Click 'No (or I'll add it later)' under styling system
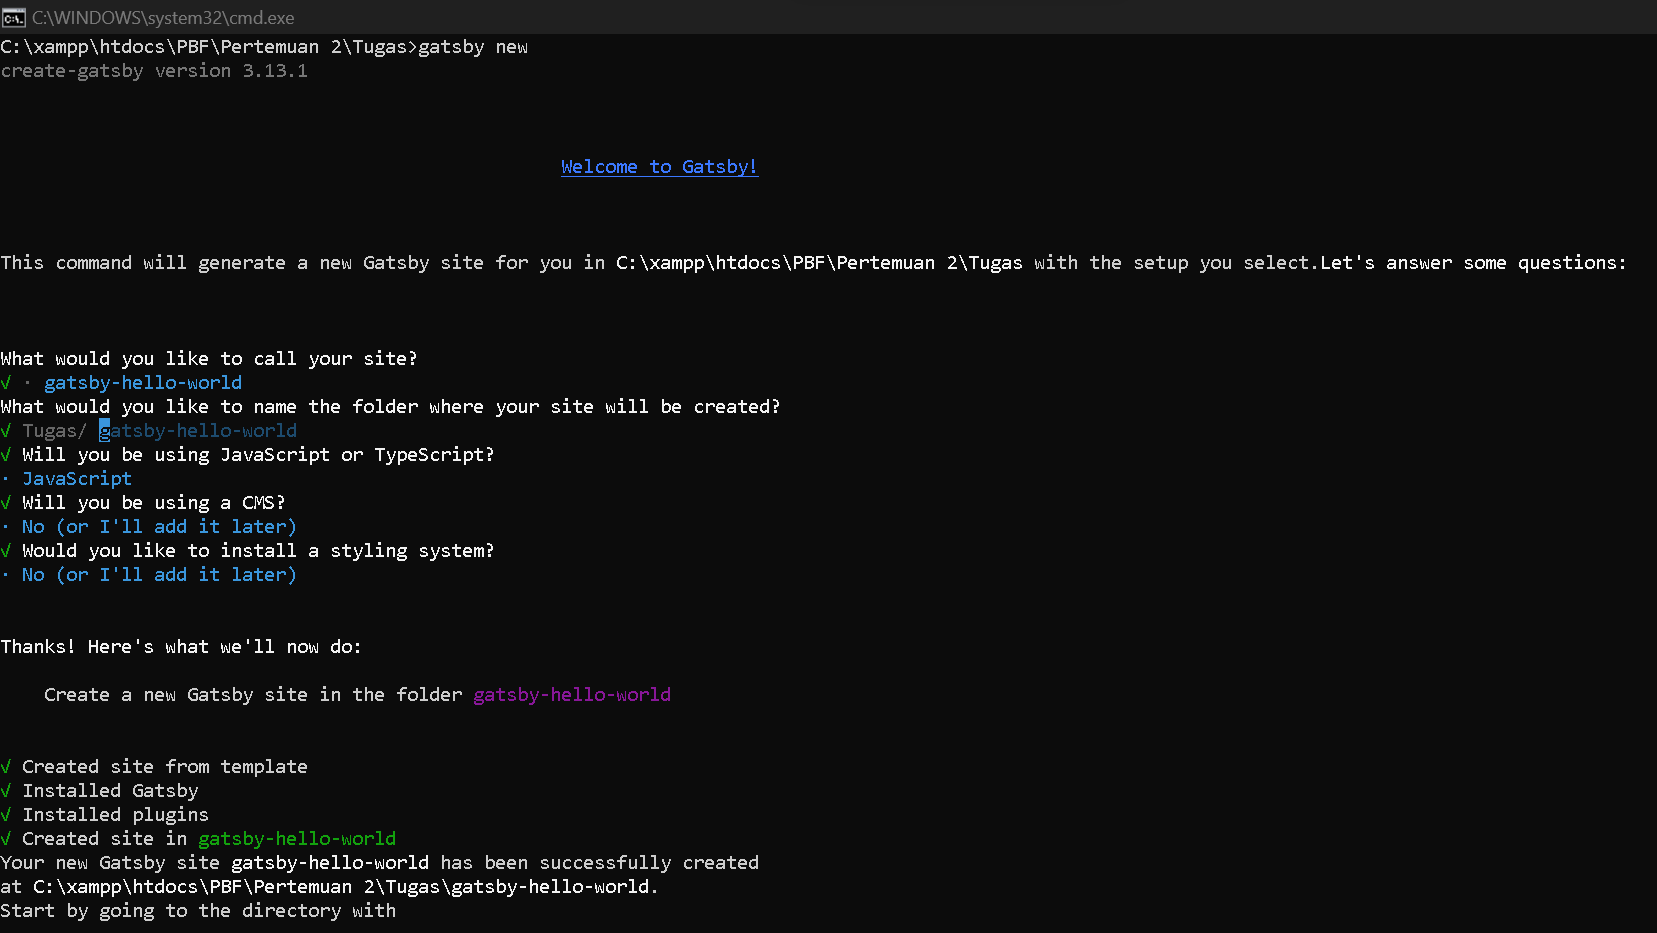The width and height of the screenshot is (1657, 933). pyautogui.click(x=159, y=575)
